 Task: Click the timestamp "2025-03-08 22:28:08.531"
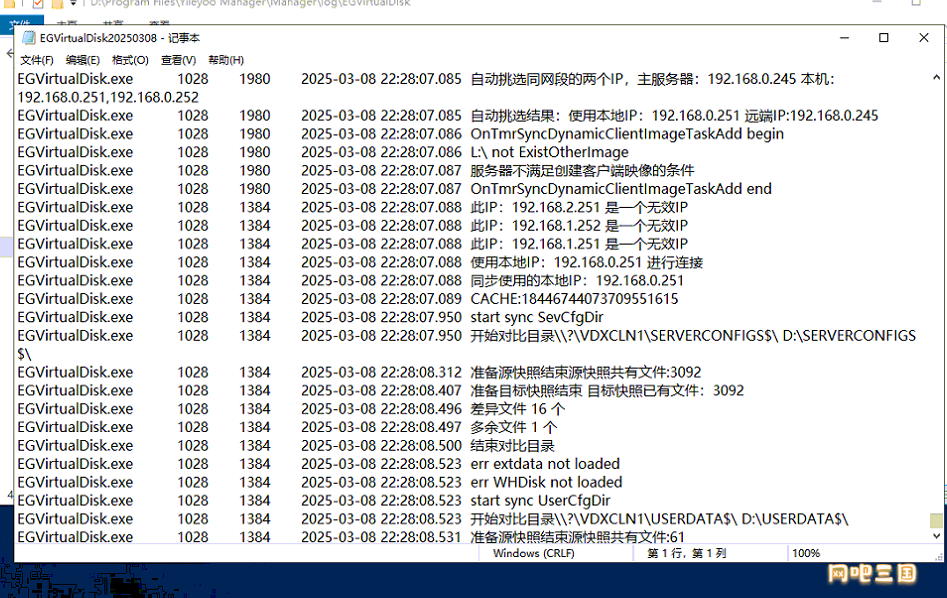[x=381, y=536]
